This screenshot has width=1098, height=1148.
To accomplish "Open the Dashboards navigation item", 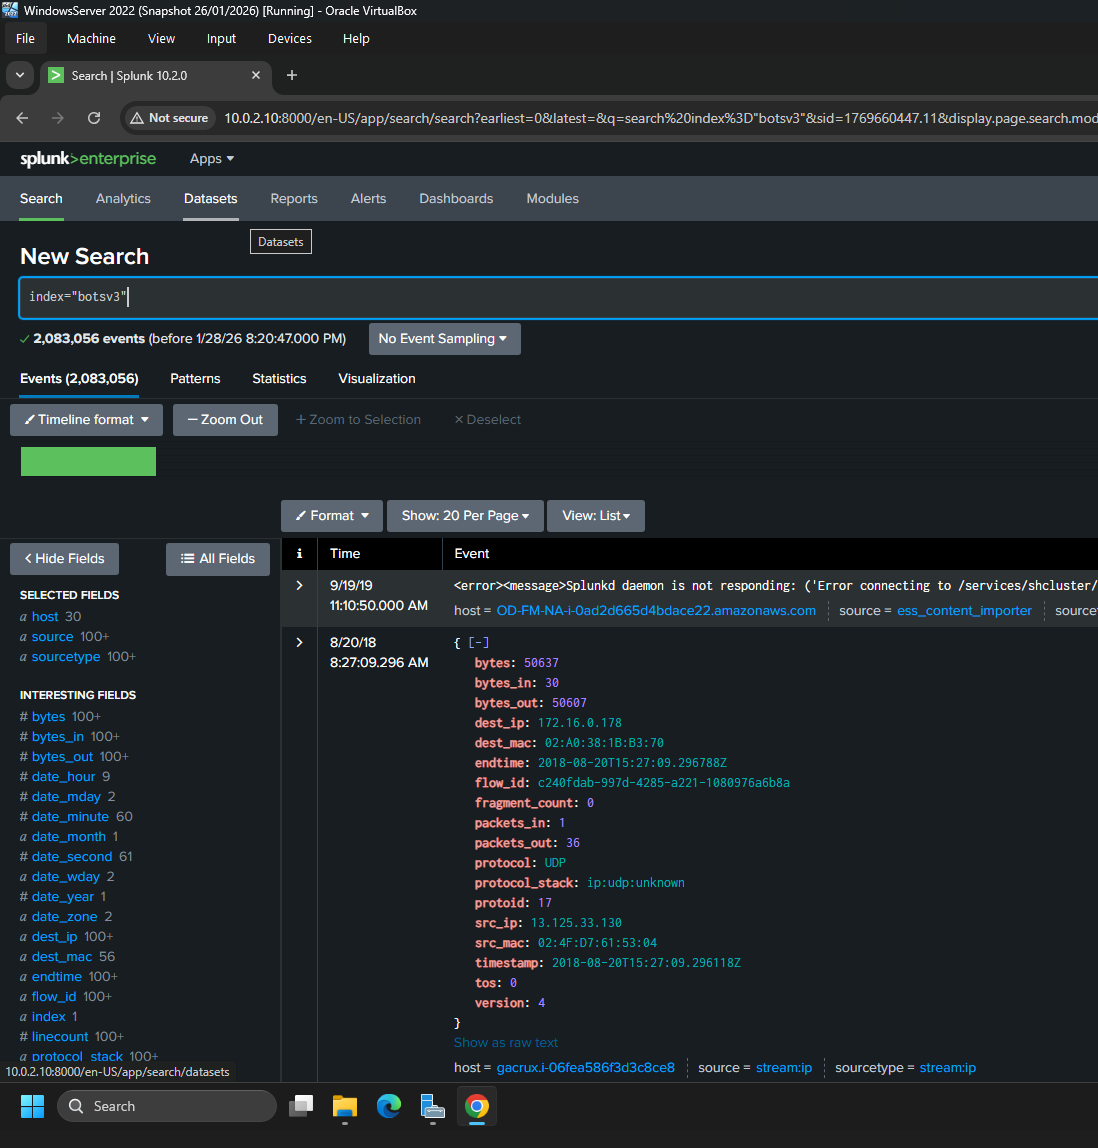I will tap(456, 199).
